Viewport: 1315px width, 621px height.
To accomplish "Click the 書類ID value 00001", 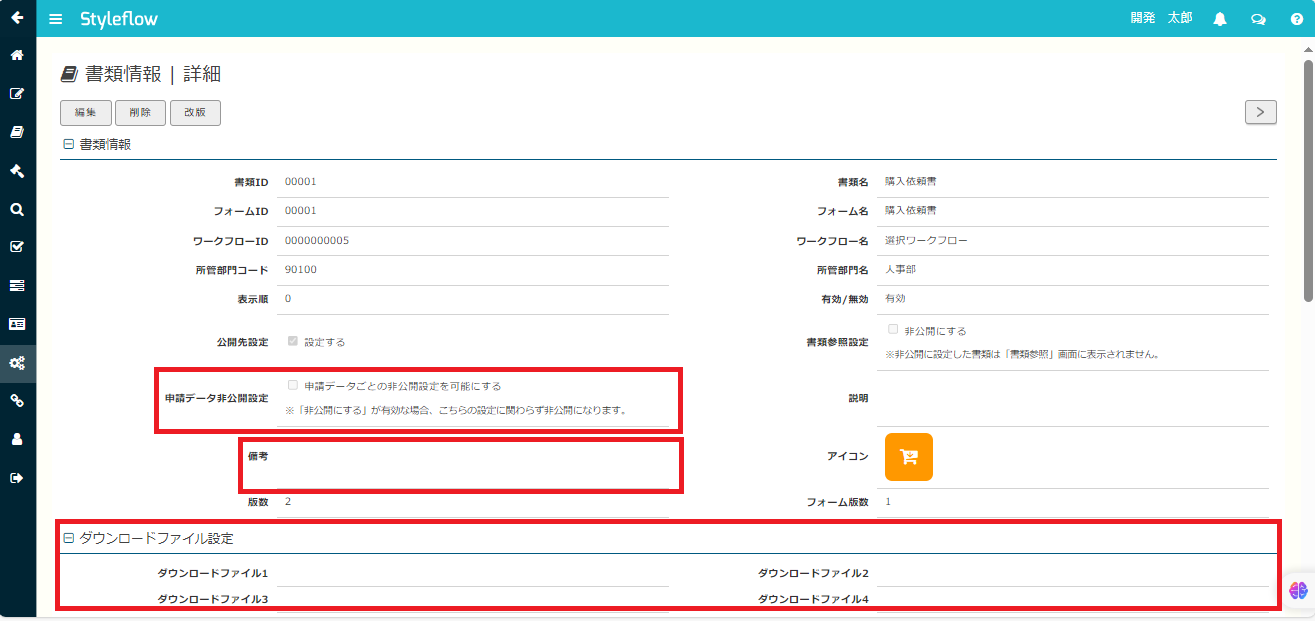I will pyautogui.click(x=301, y=182).
